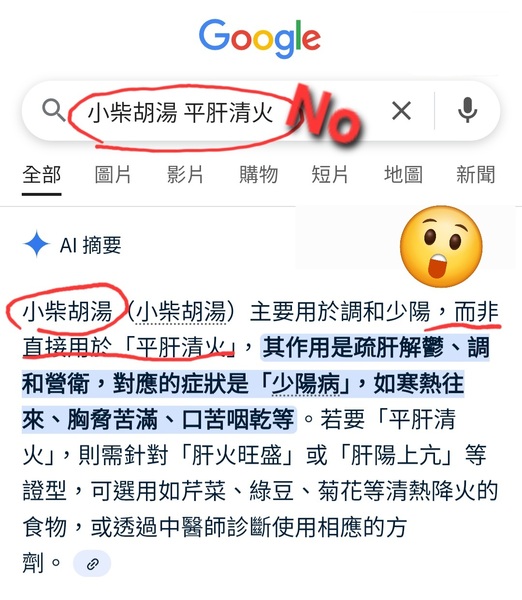Viewport: 522px width, 600px height.
Task: Open the source link chain icon
Action: (92, 563)
